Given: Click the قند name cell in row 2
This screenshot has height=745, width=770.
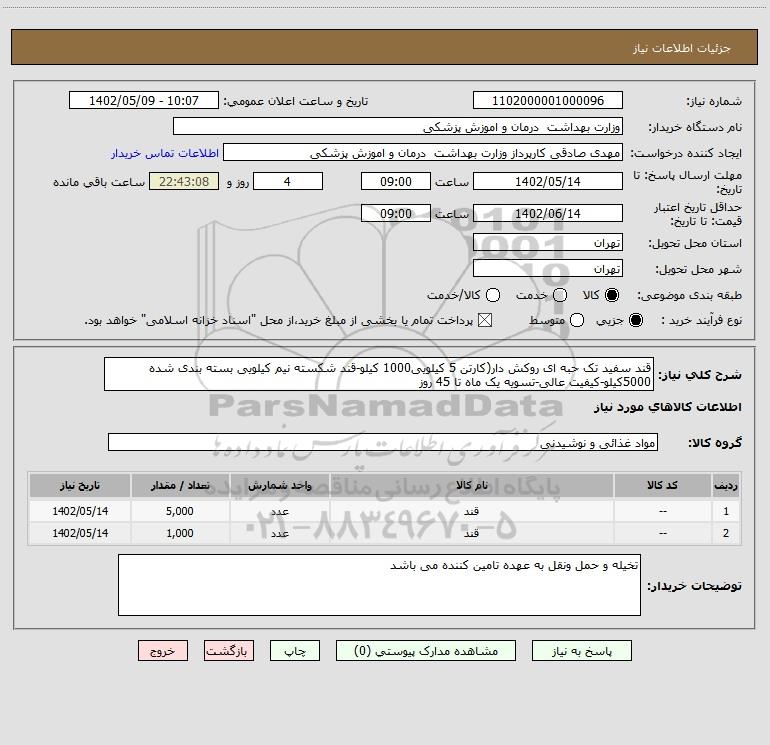Looking at the screenshot, I should (x=472, y=533).
